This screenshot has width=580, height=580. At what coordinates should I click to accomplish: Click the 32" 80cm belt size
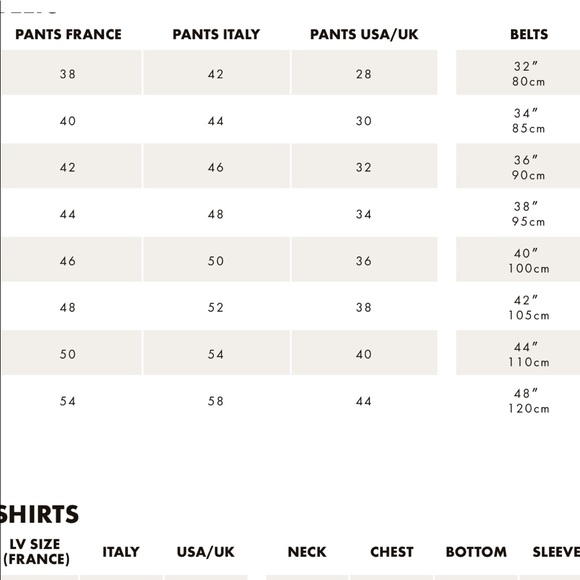click(x=529, y=74)
